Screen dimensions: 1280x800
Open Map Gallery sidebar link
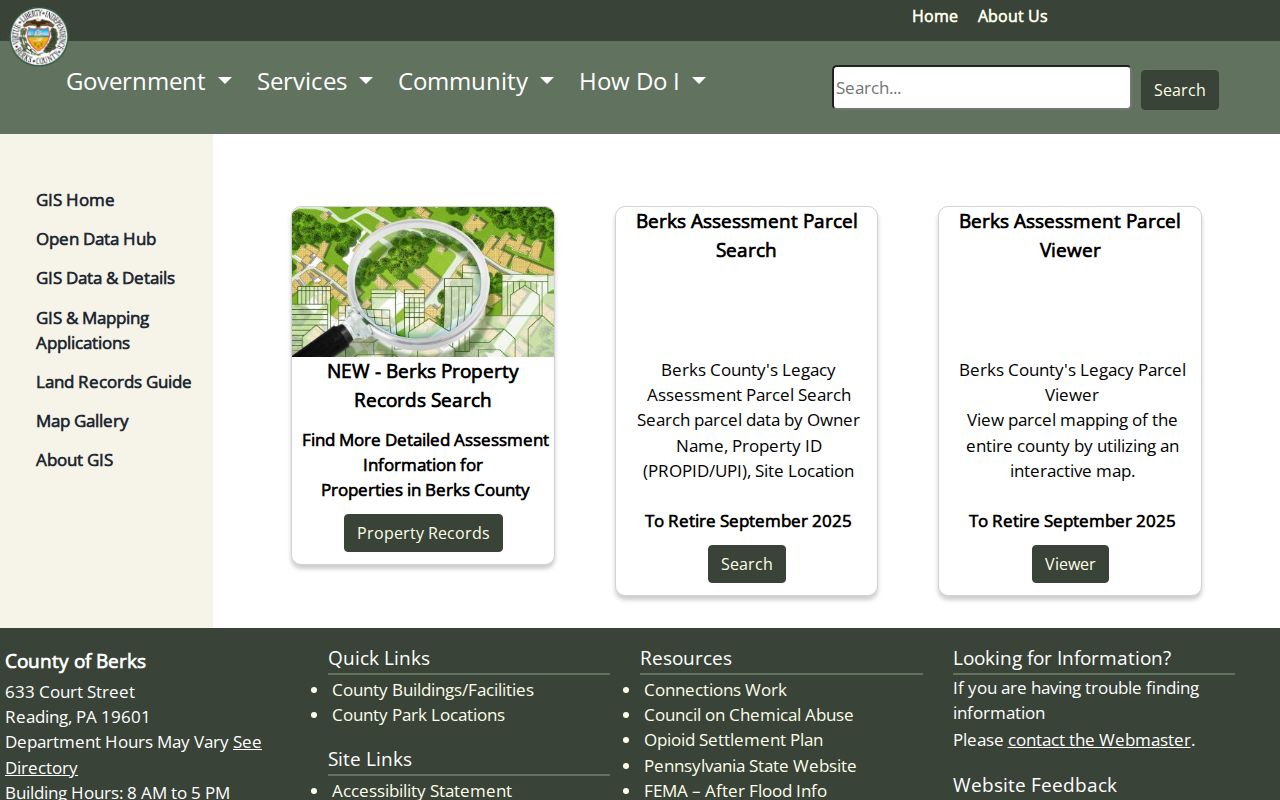click(x=82, y=421)
